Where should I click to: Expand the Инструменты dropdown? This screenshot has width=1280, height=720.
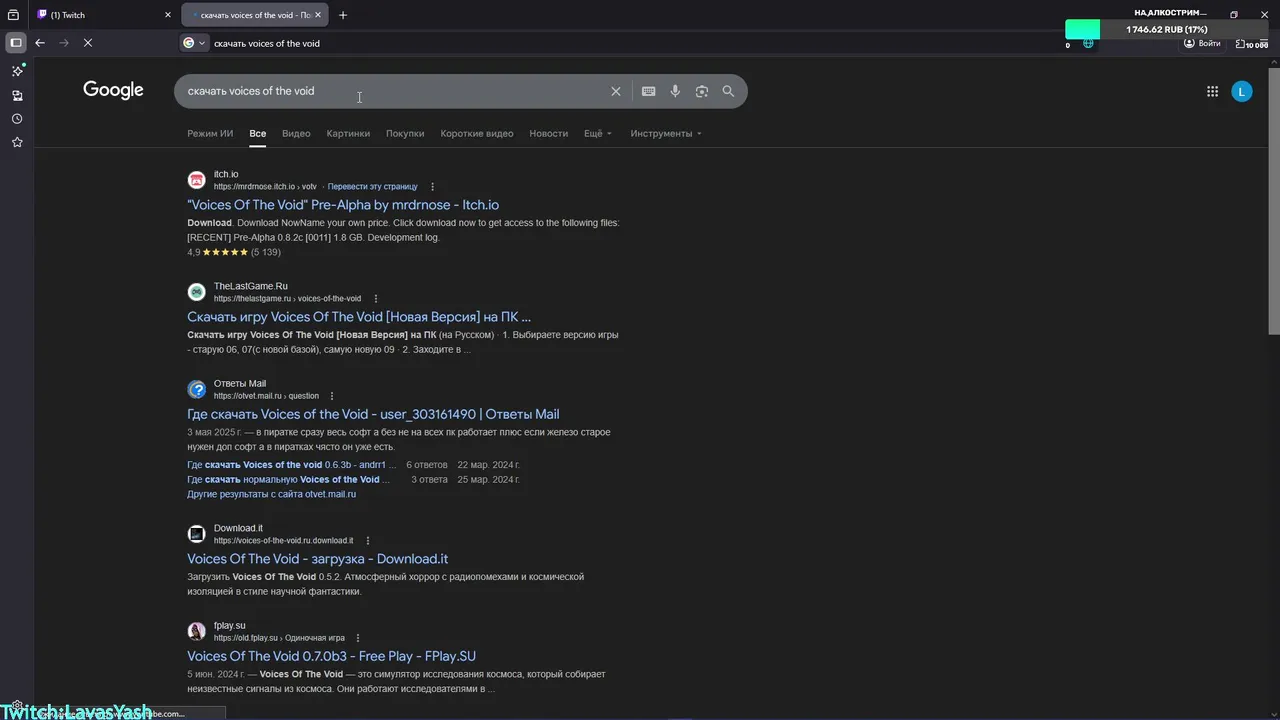point(666,133)
